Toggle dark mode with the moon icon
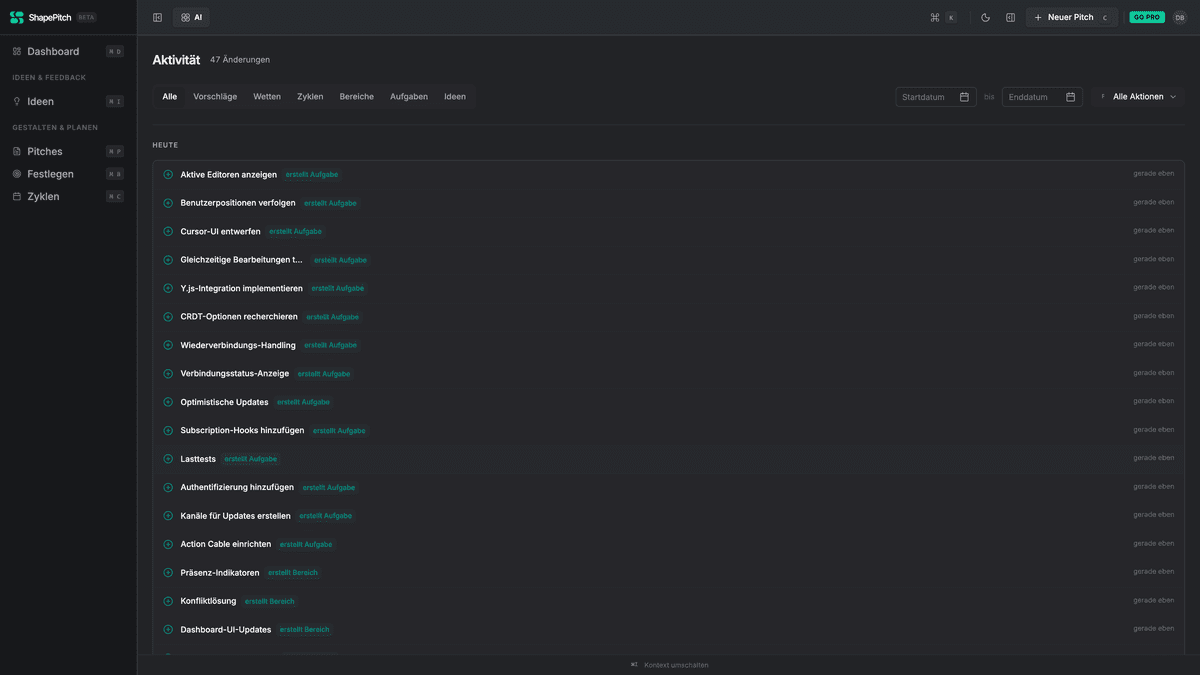The image size is (1200, 675). coord(983,17)
